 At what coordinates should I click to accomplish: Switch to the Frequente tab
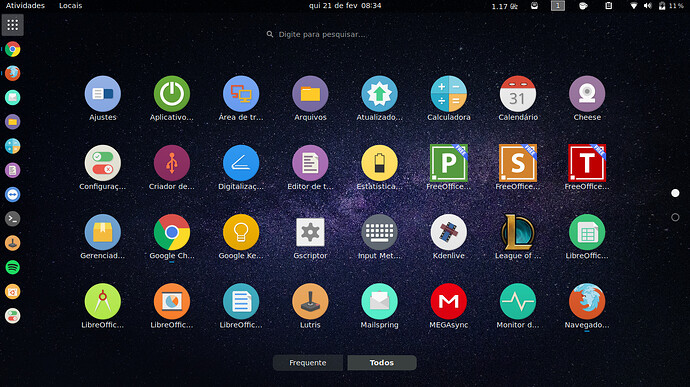click(308, 363)
